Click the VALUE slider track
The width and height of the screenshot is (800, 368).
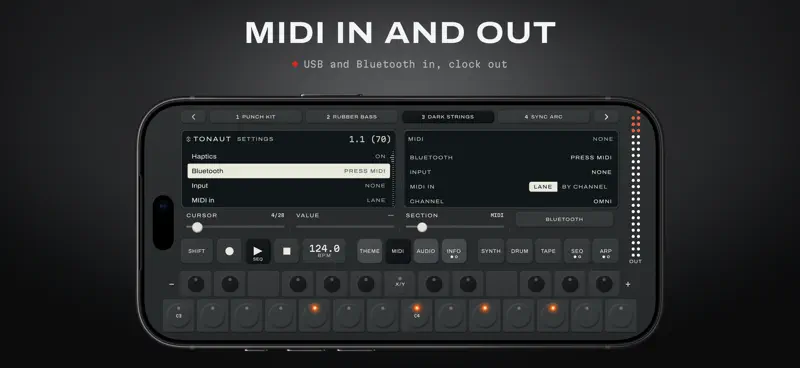point(345,227)
